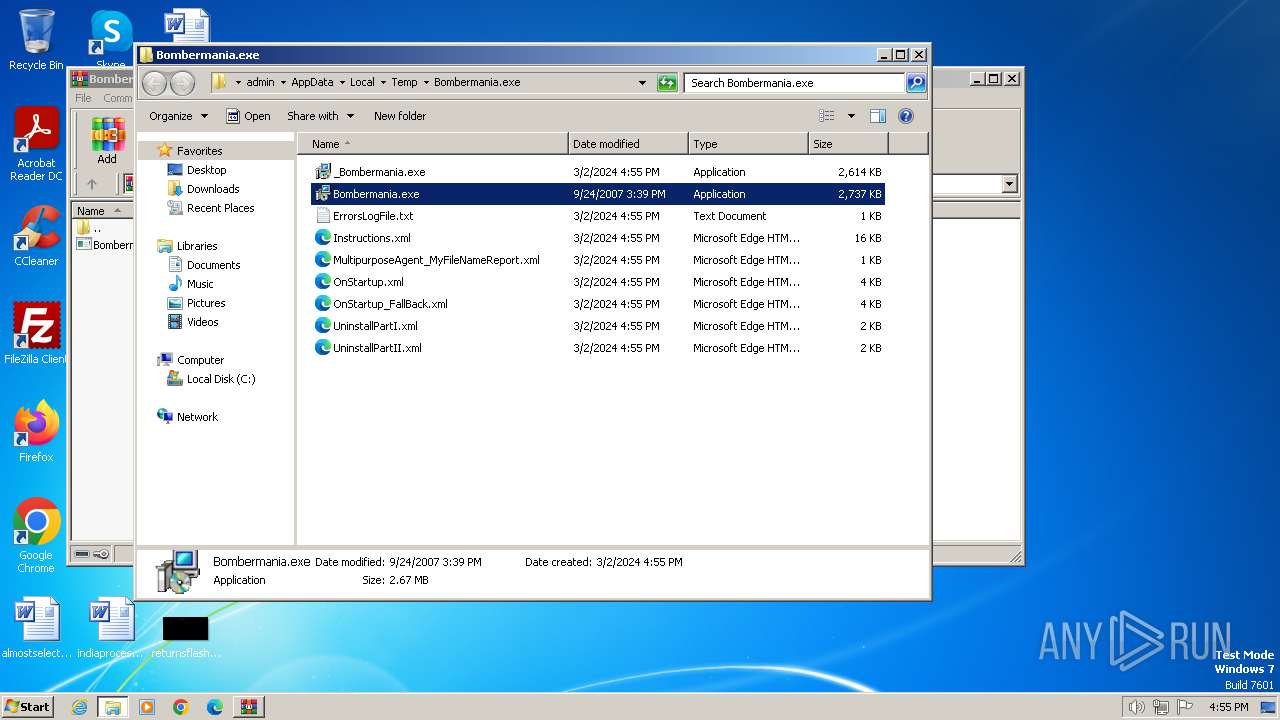Sort by Date modified column header
The image size is (1280, 720).
pos(628,144)
